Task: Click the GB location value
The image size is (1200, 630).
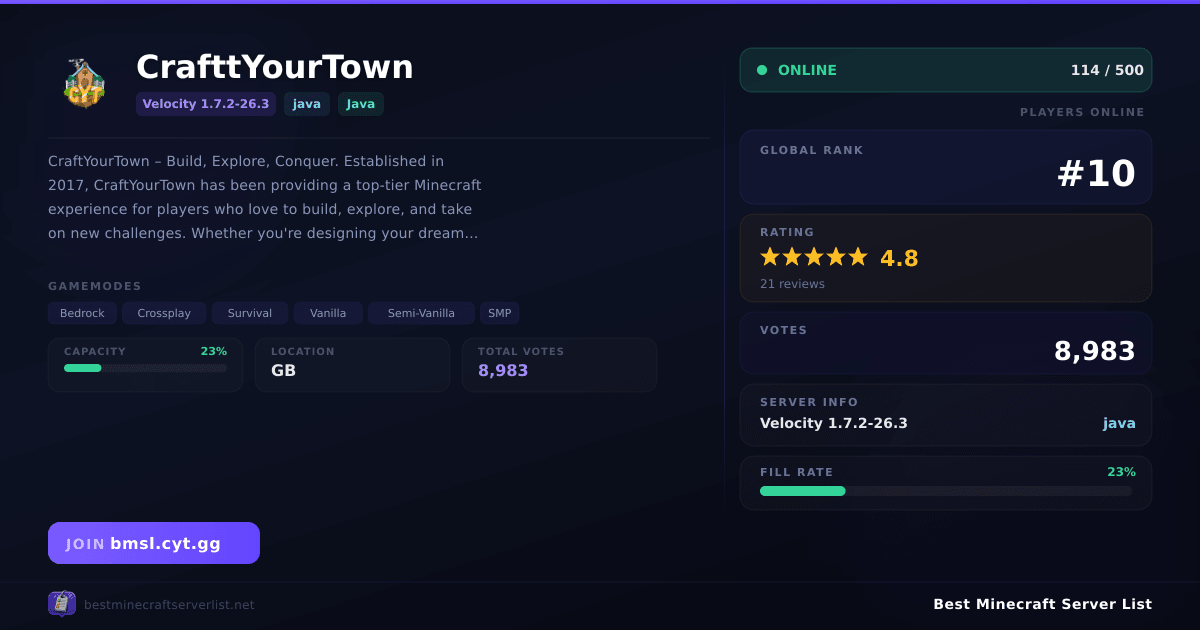Action: (283, 371)
